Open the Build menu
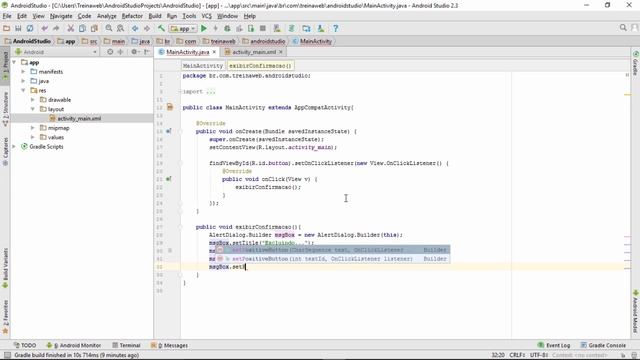Screen dimensions: 640x360 click(x=155, y=16)
